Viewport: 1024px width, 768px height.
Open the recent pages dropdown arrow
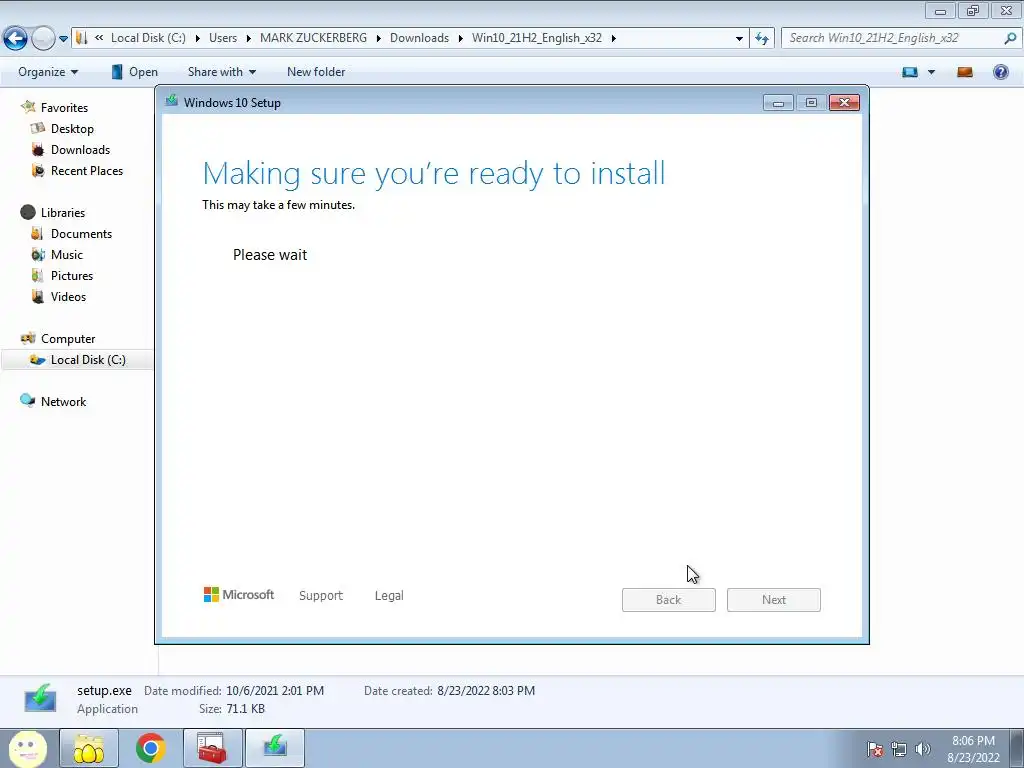63,39
